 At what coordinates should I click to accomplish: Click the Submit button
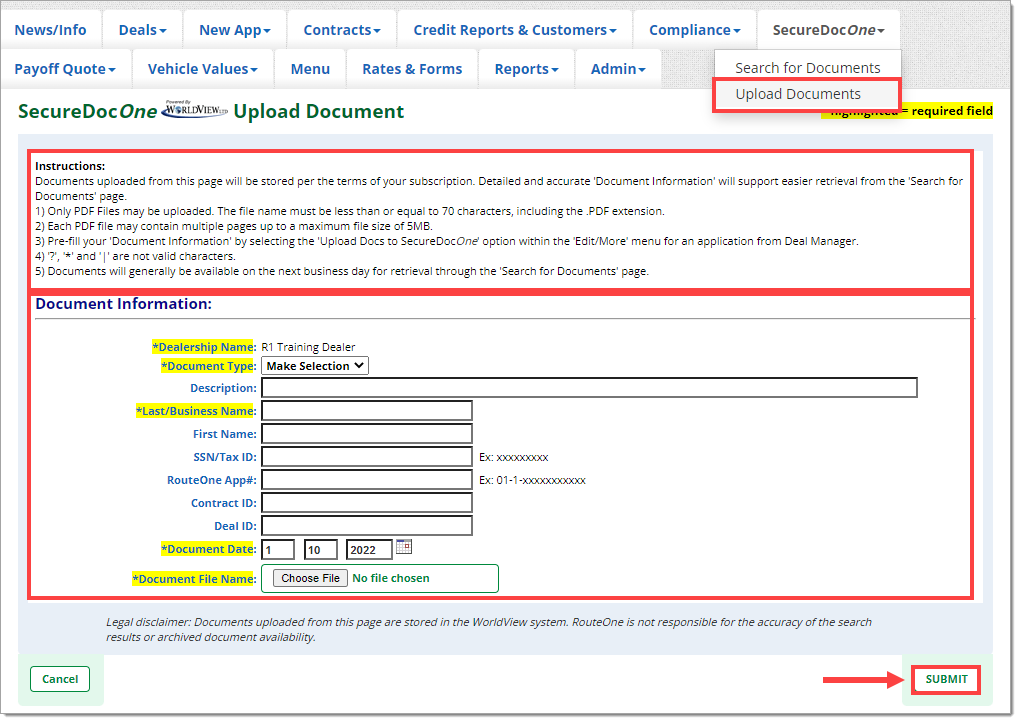(x=946, y=680)
